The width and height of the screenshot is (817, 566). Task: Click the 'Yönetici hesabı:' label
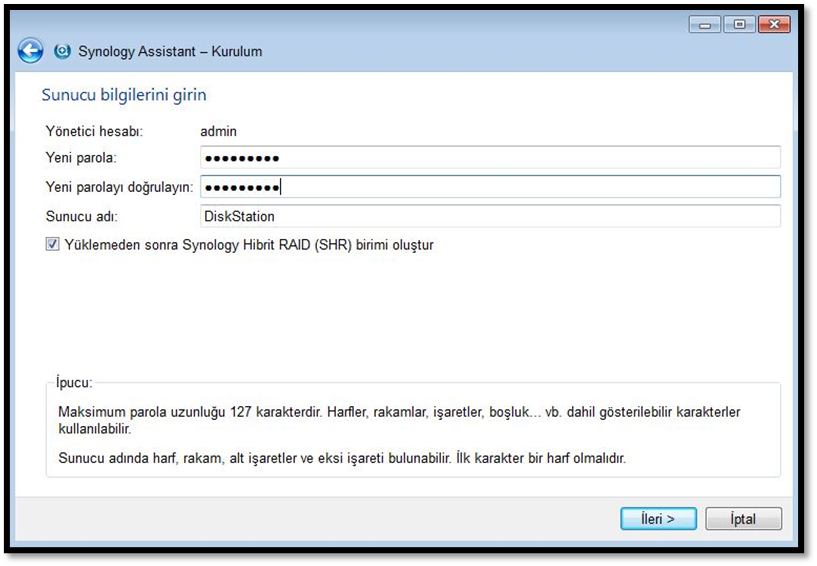94,131
